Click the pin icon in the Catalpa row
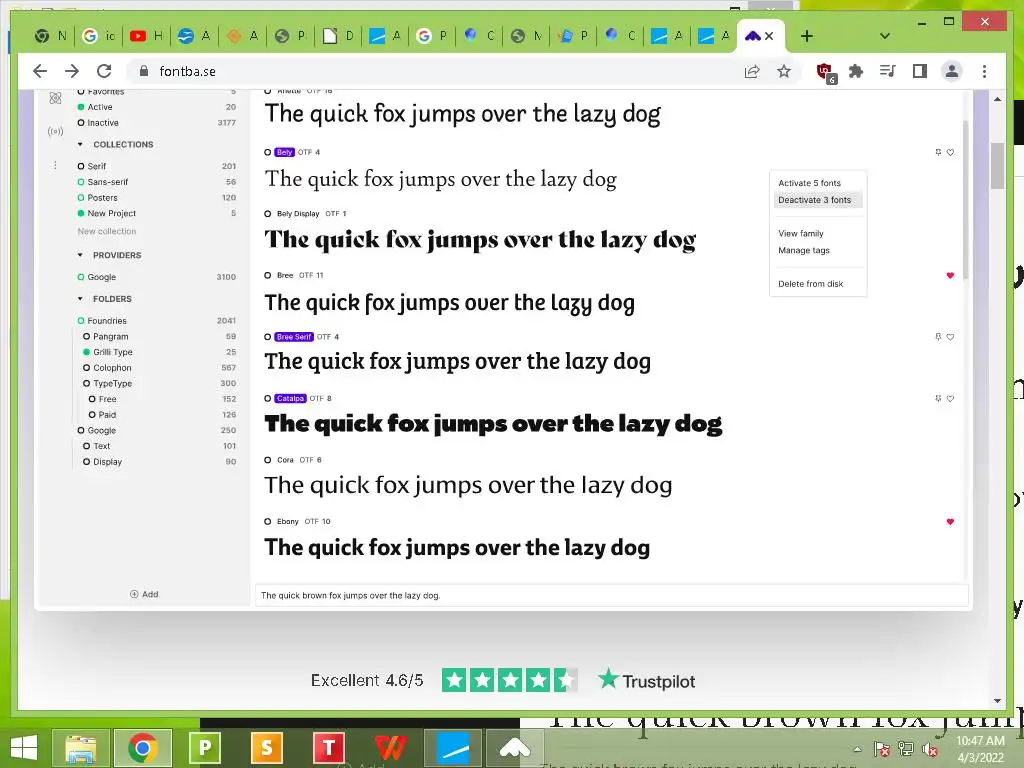The image size is (1024, 768). pos(938,398)
